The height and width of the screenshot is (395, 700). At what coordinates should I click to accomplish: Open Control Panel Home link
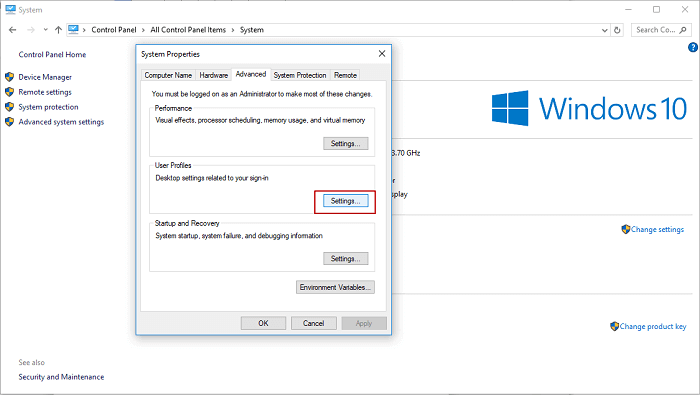tap(52, 54)
